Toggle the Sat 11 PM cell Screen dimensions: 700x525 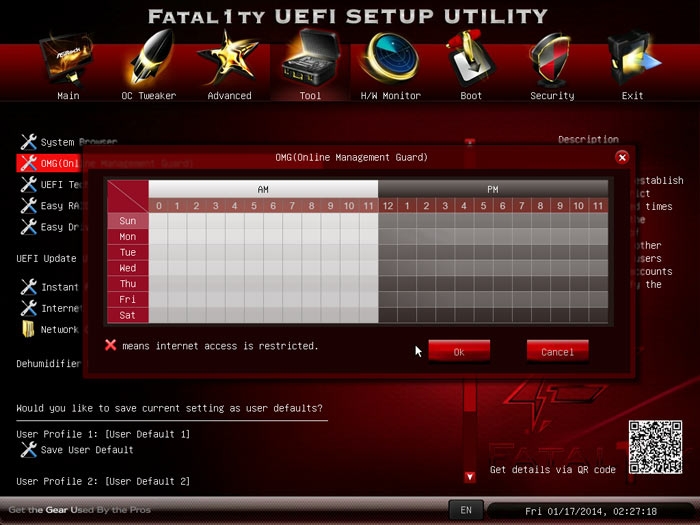tap(598, 315)
